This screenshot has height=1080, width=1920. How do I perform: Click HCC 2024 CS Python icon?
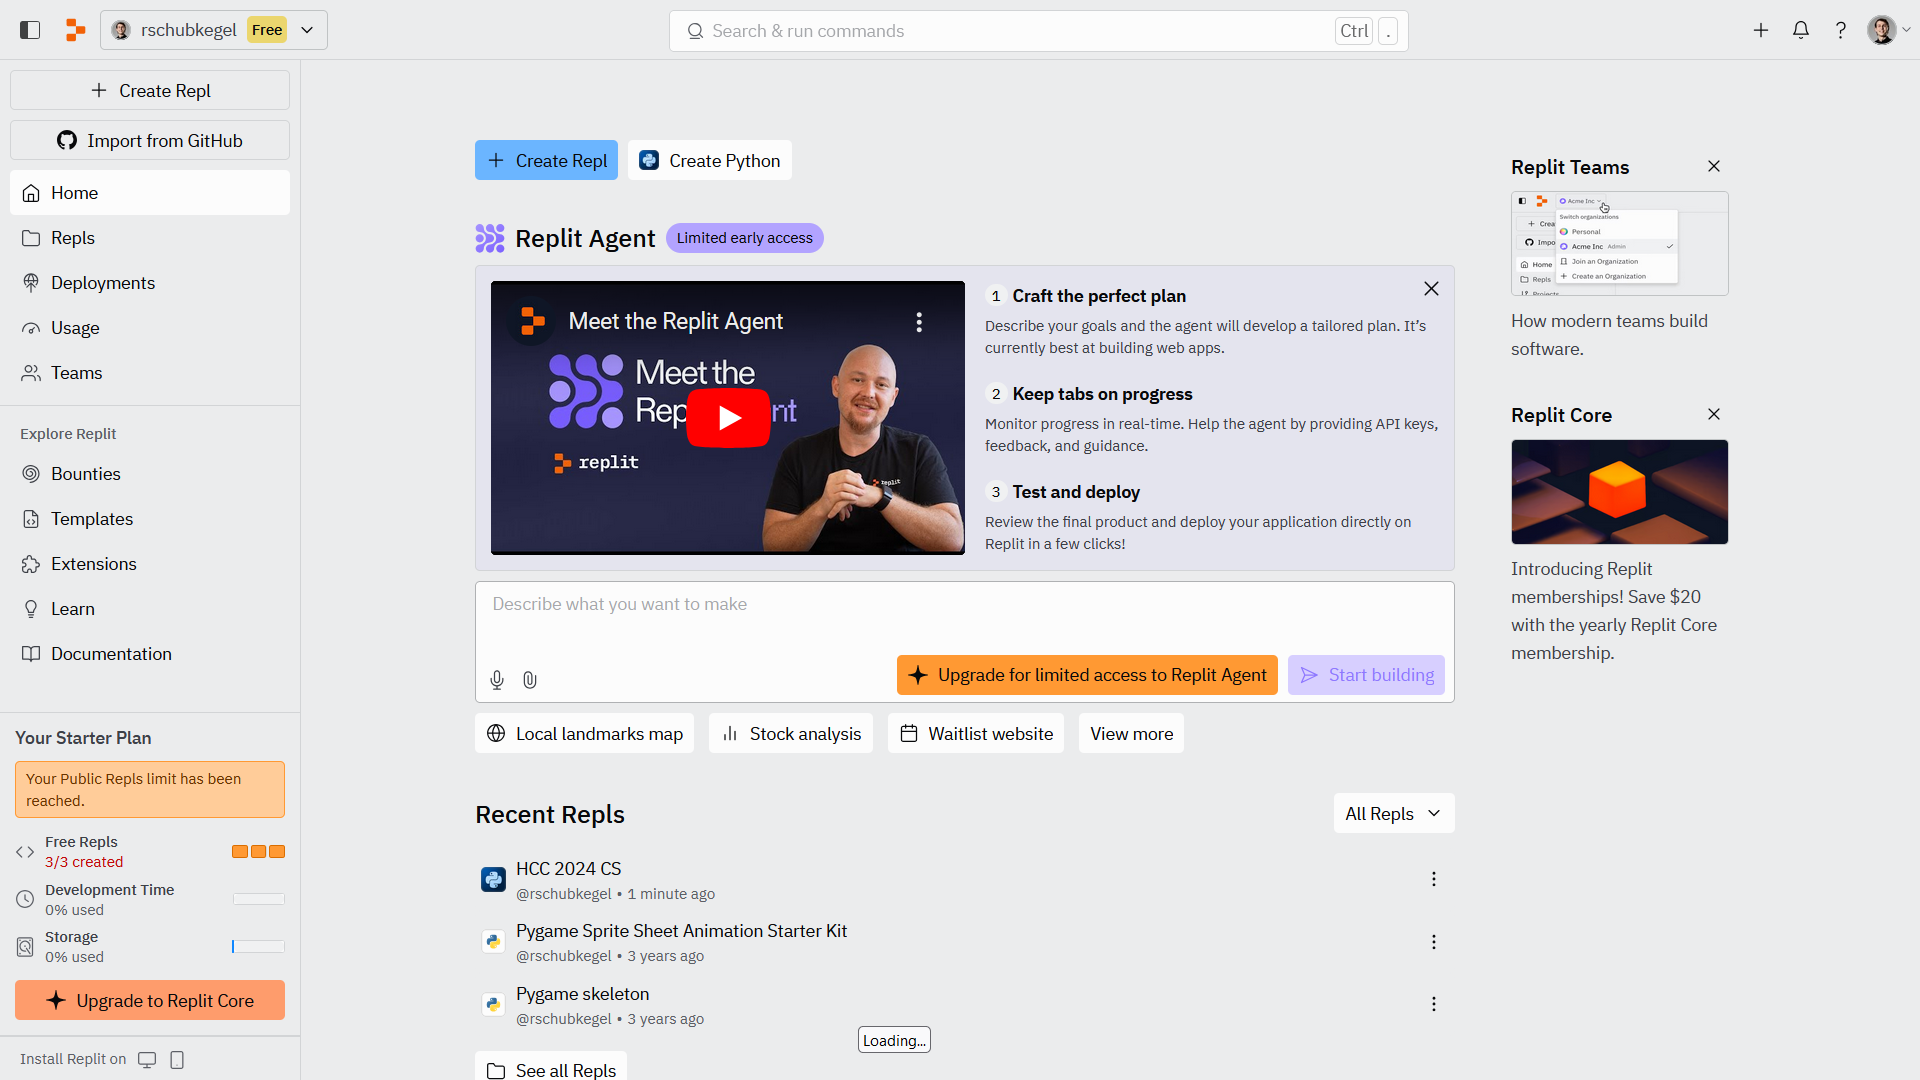tap(493, 879)
